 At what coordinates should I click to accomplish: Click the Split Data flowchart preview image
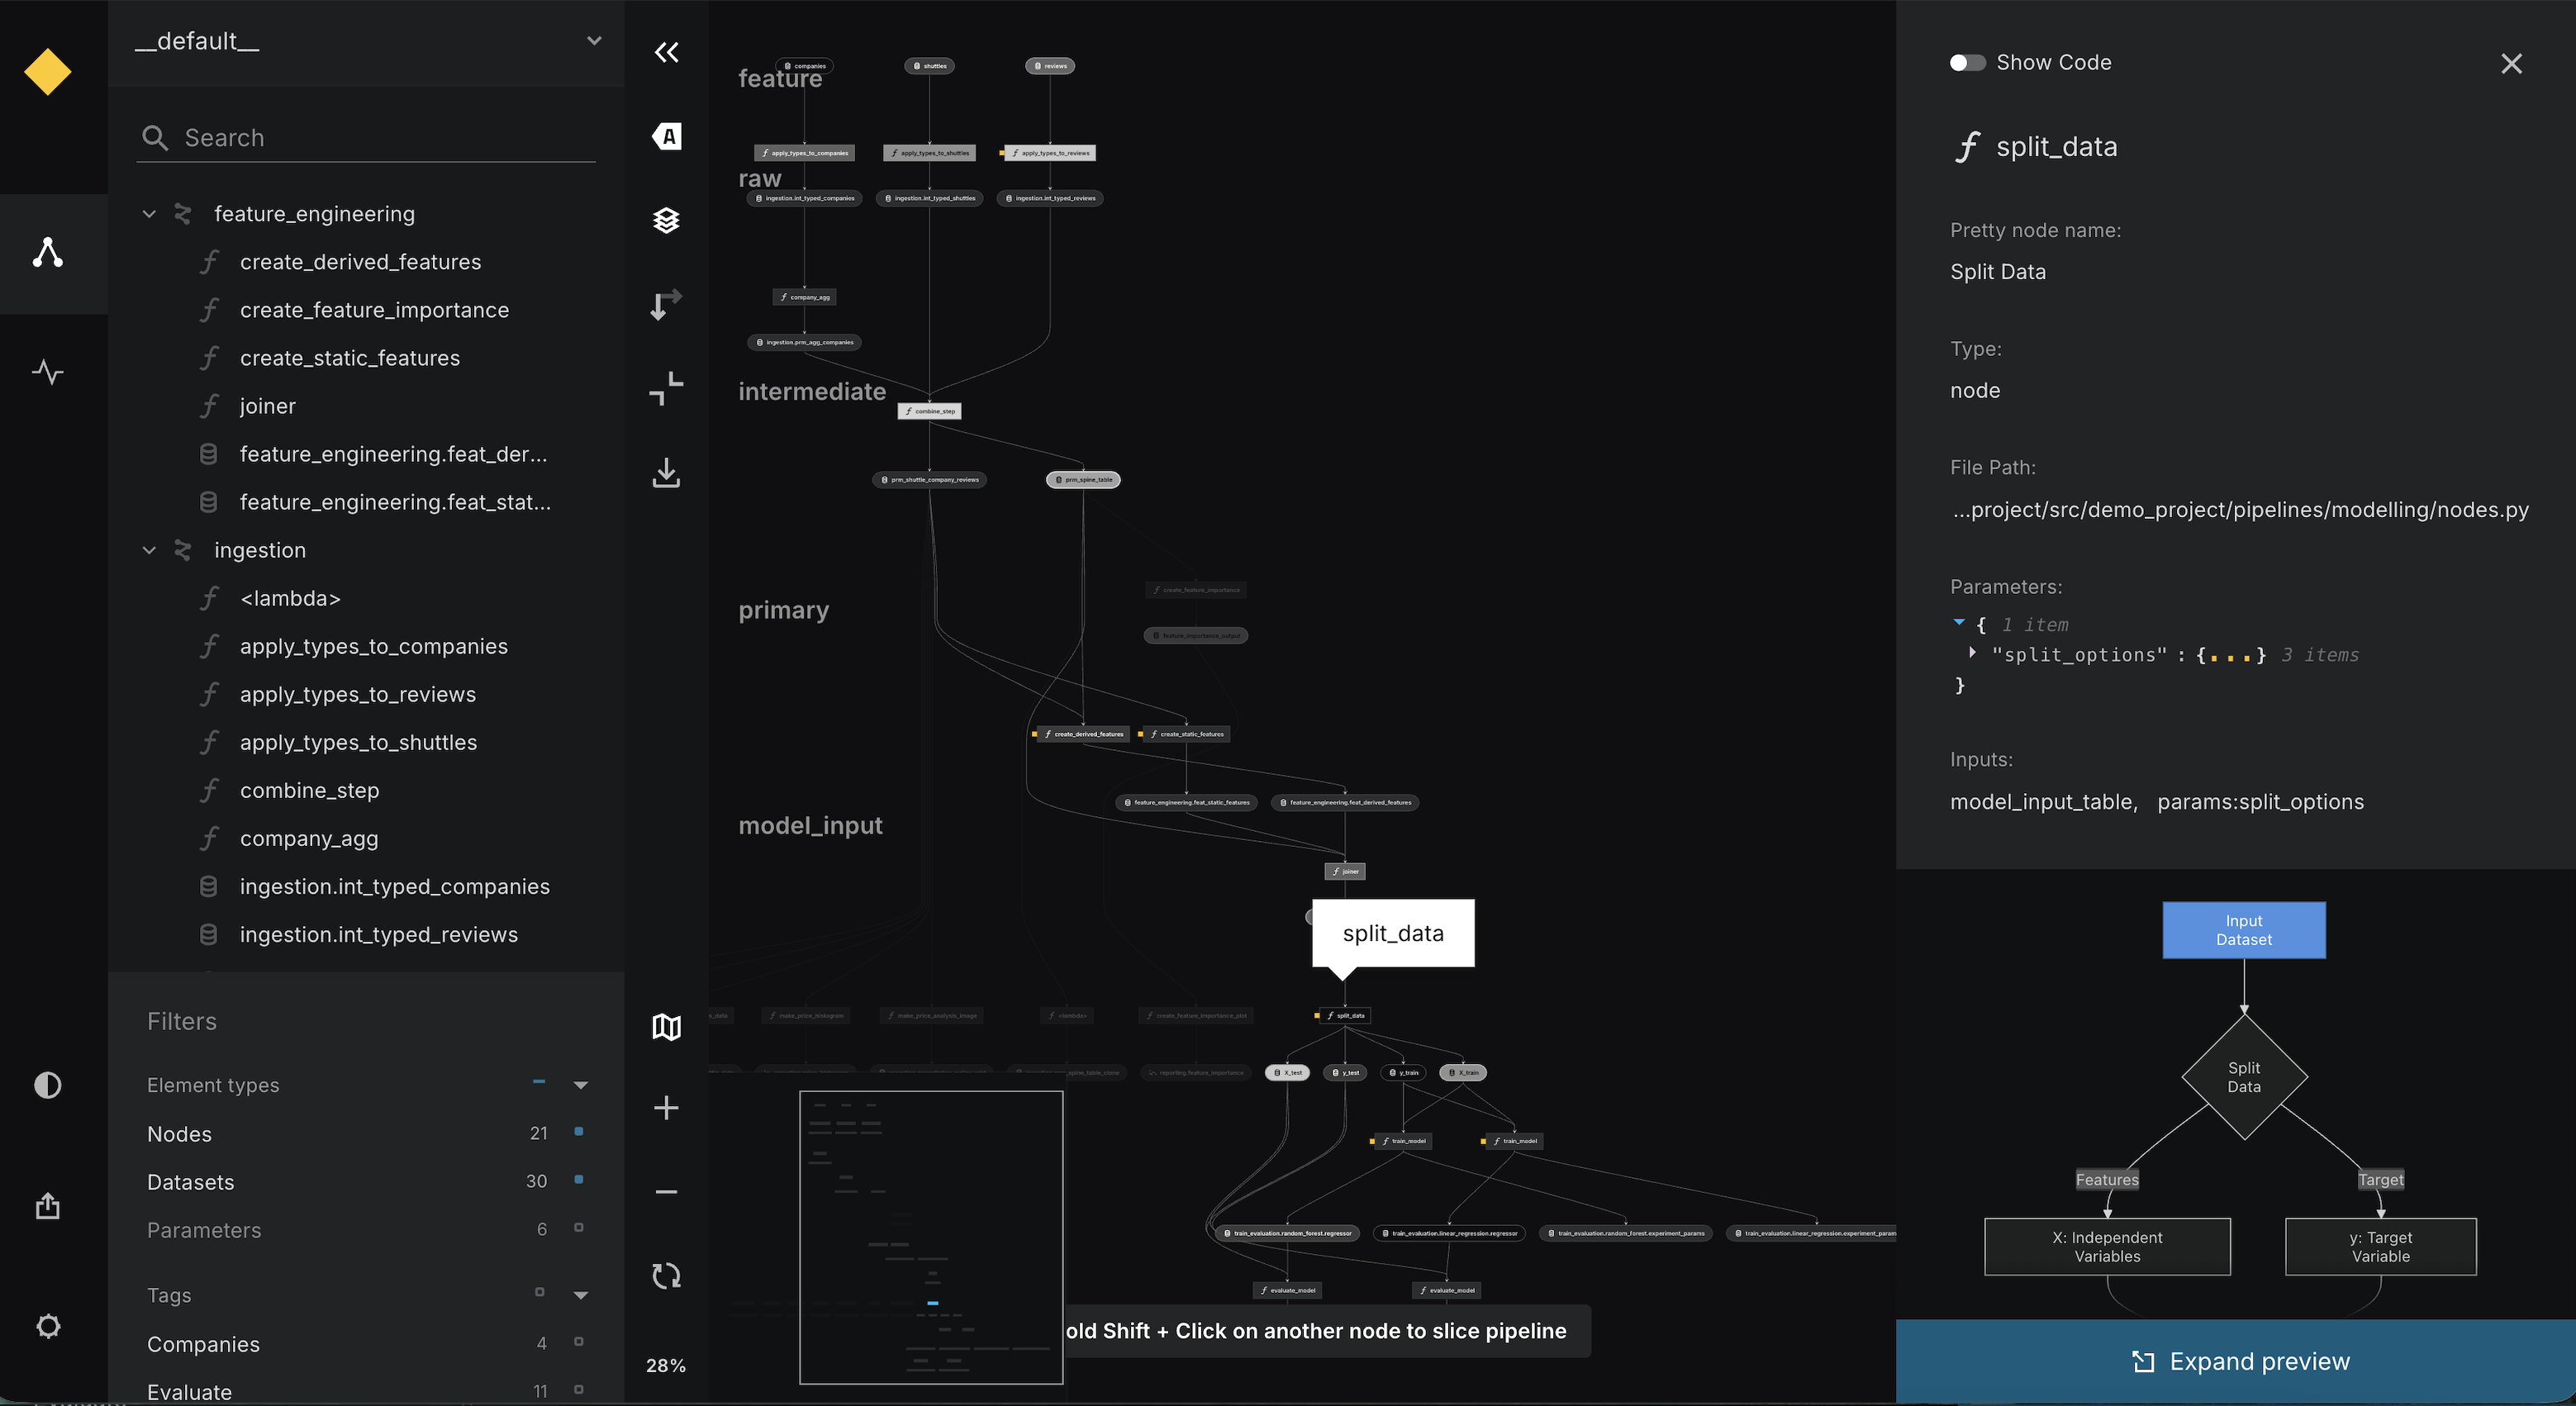click(x=2236, y=1095)
